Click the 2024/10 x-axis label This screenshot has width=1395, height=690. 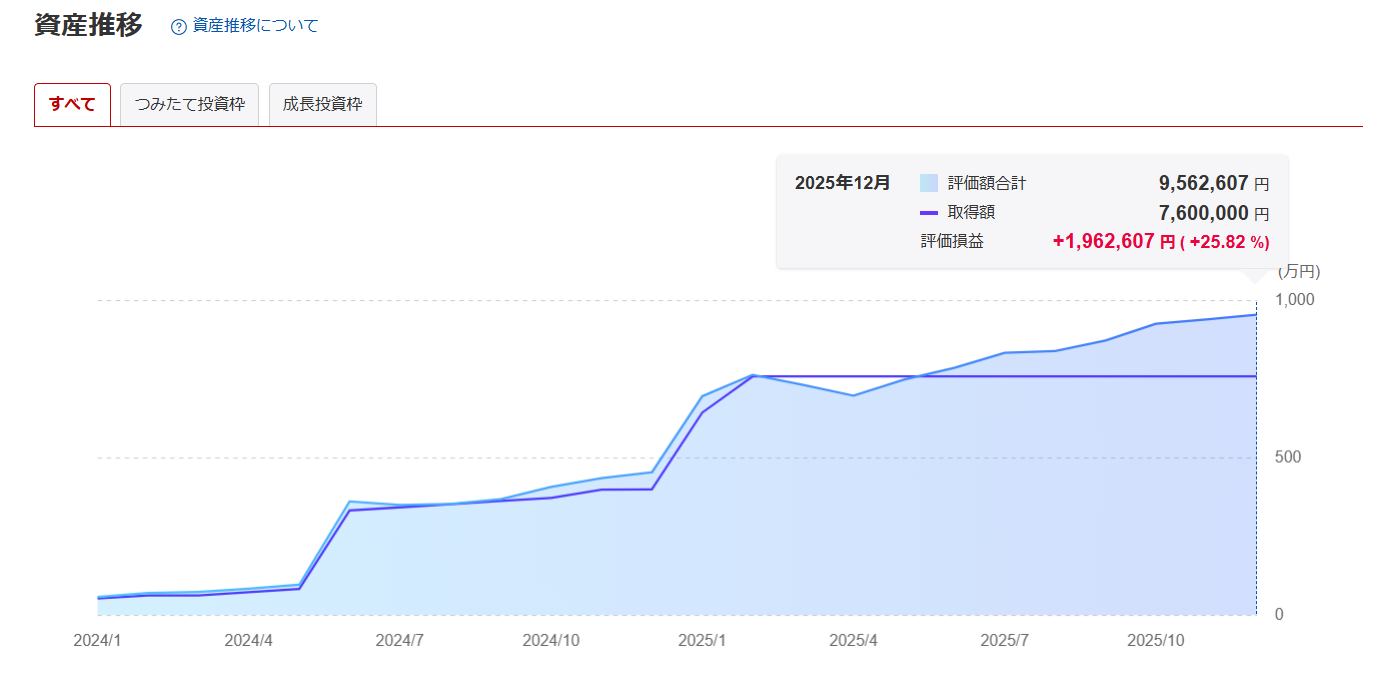pos(551,640)
